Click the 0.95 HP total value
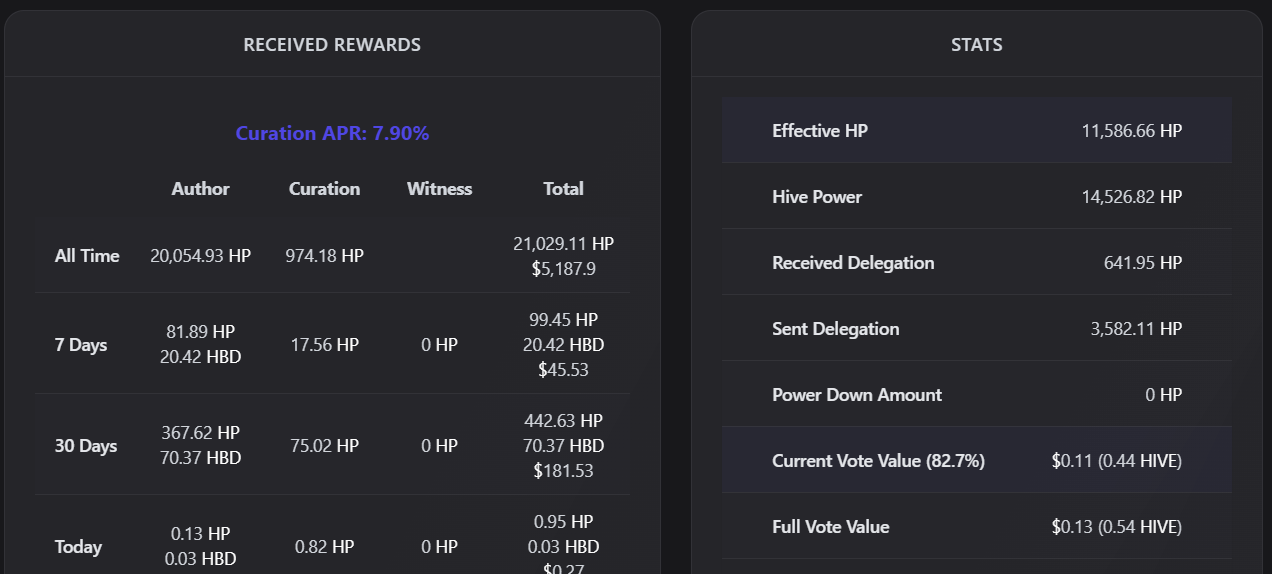1272x574 pixels. coord(563,522)
